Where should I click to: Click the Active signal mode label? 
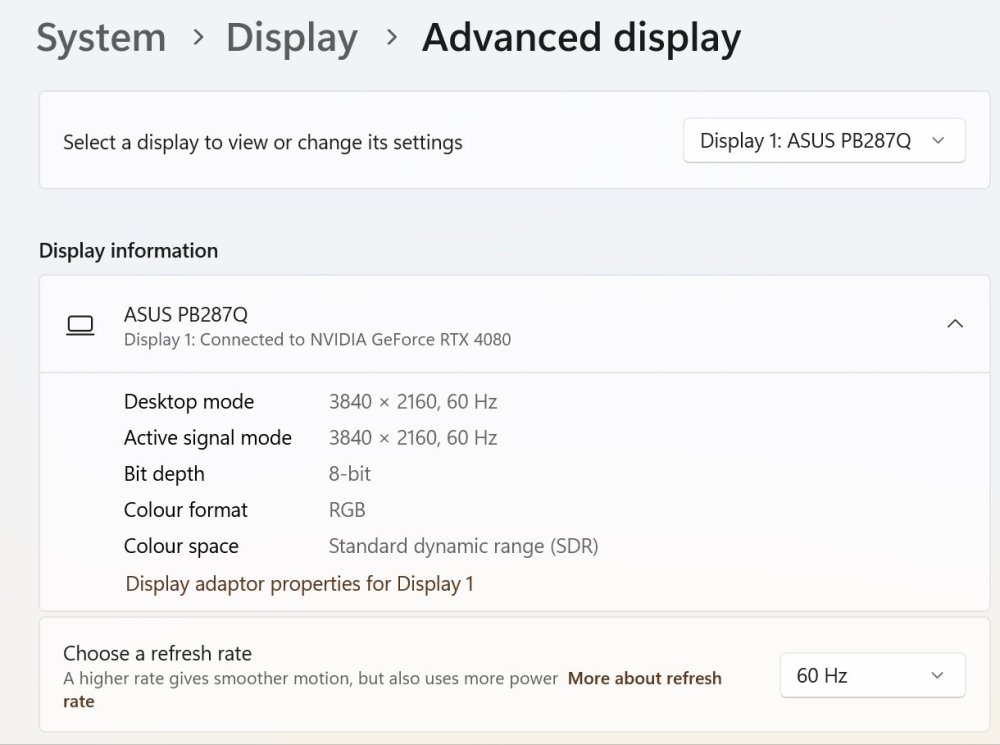pos(208,438)
